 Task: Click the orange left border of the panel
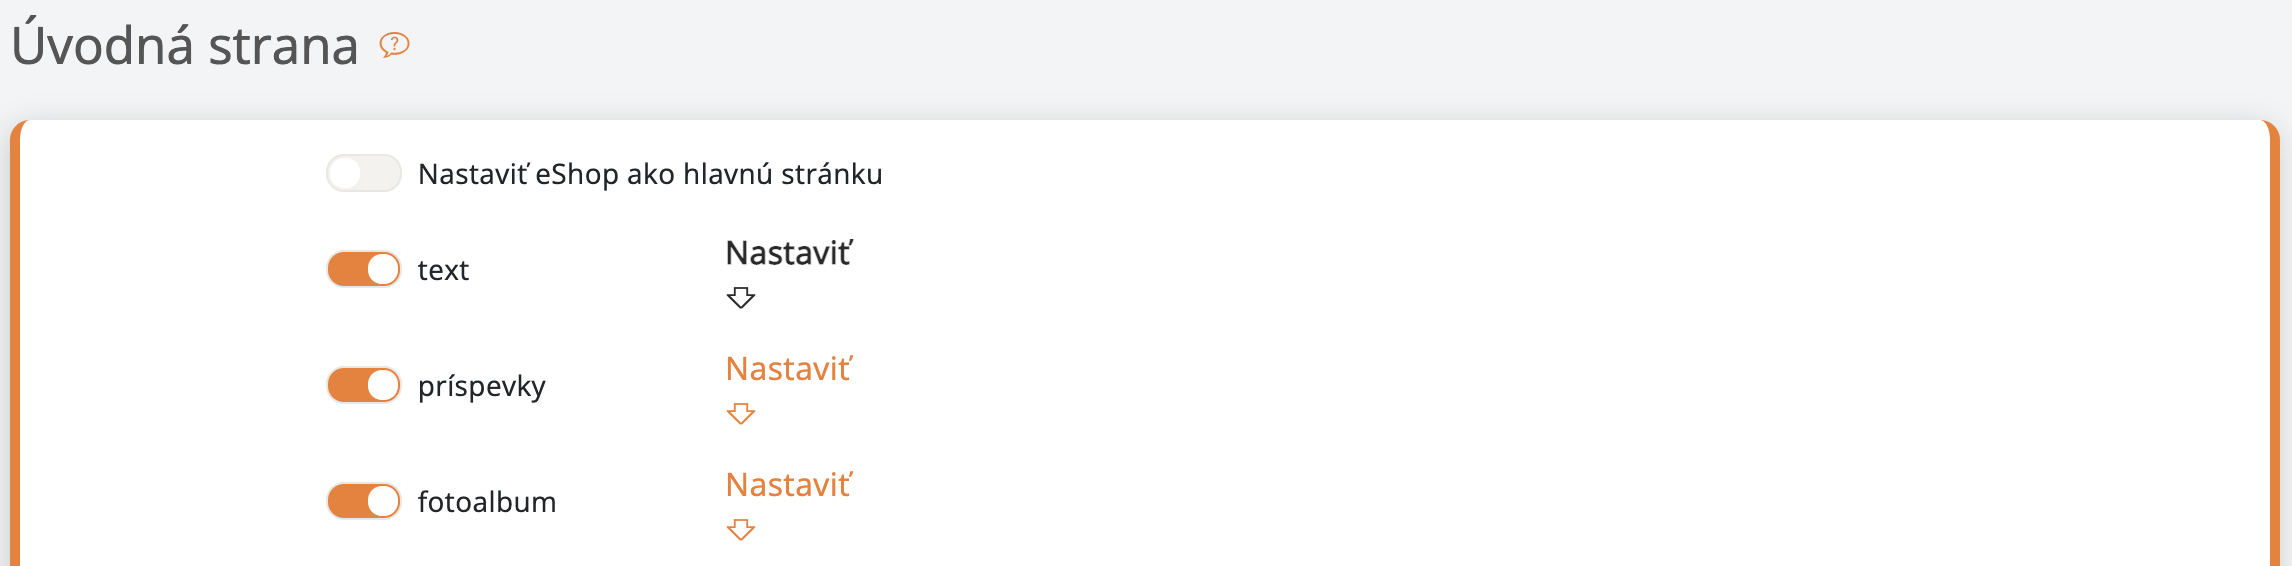click(15, 350)
